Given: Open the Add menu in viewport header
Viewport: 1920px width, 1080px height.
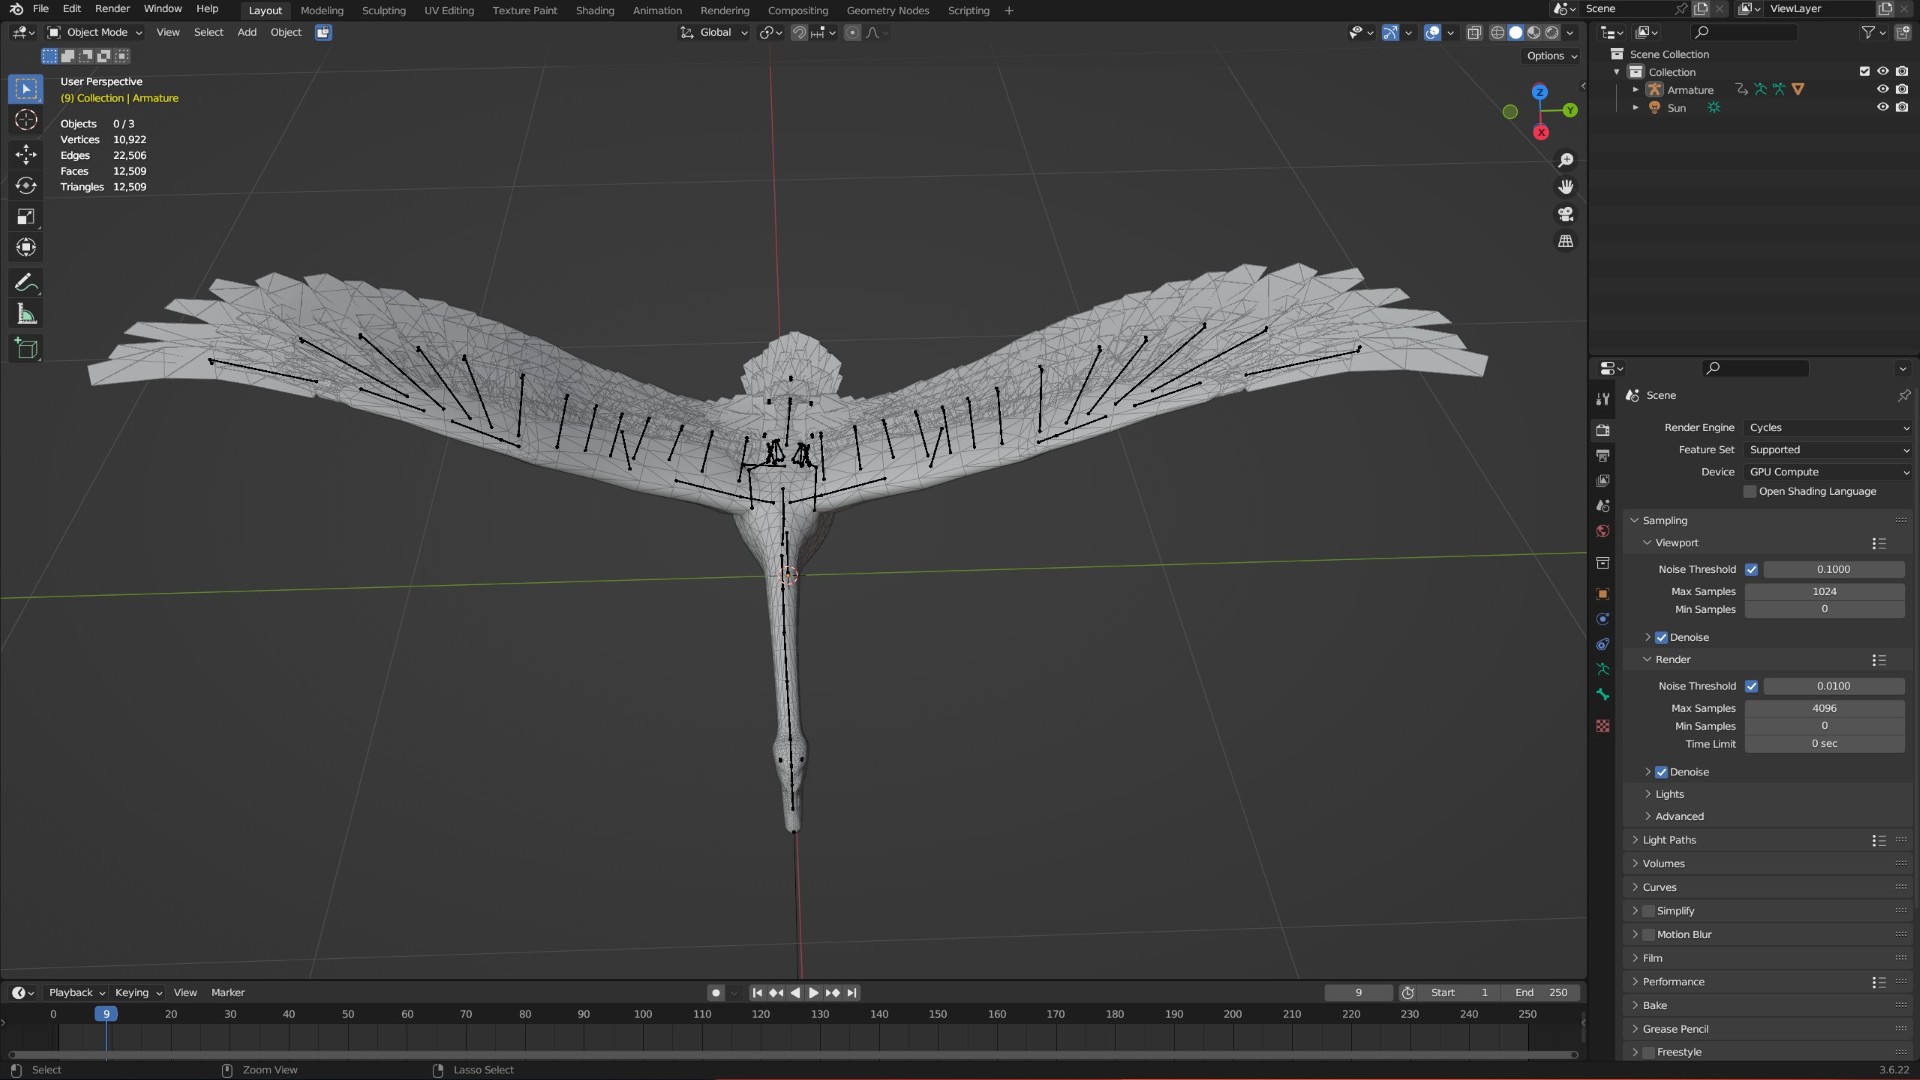Looking at the screenshot, I should 247,33.
